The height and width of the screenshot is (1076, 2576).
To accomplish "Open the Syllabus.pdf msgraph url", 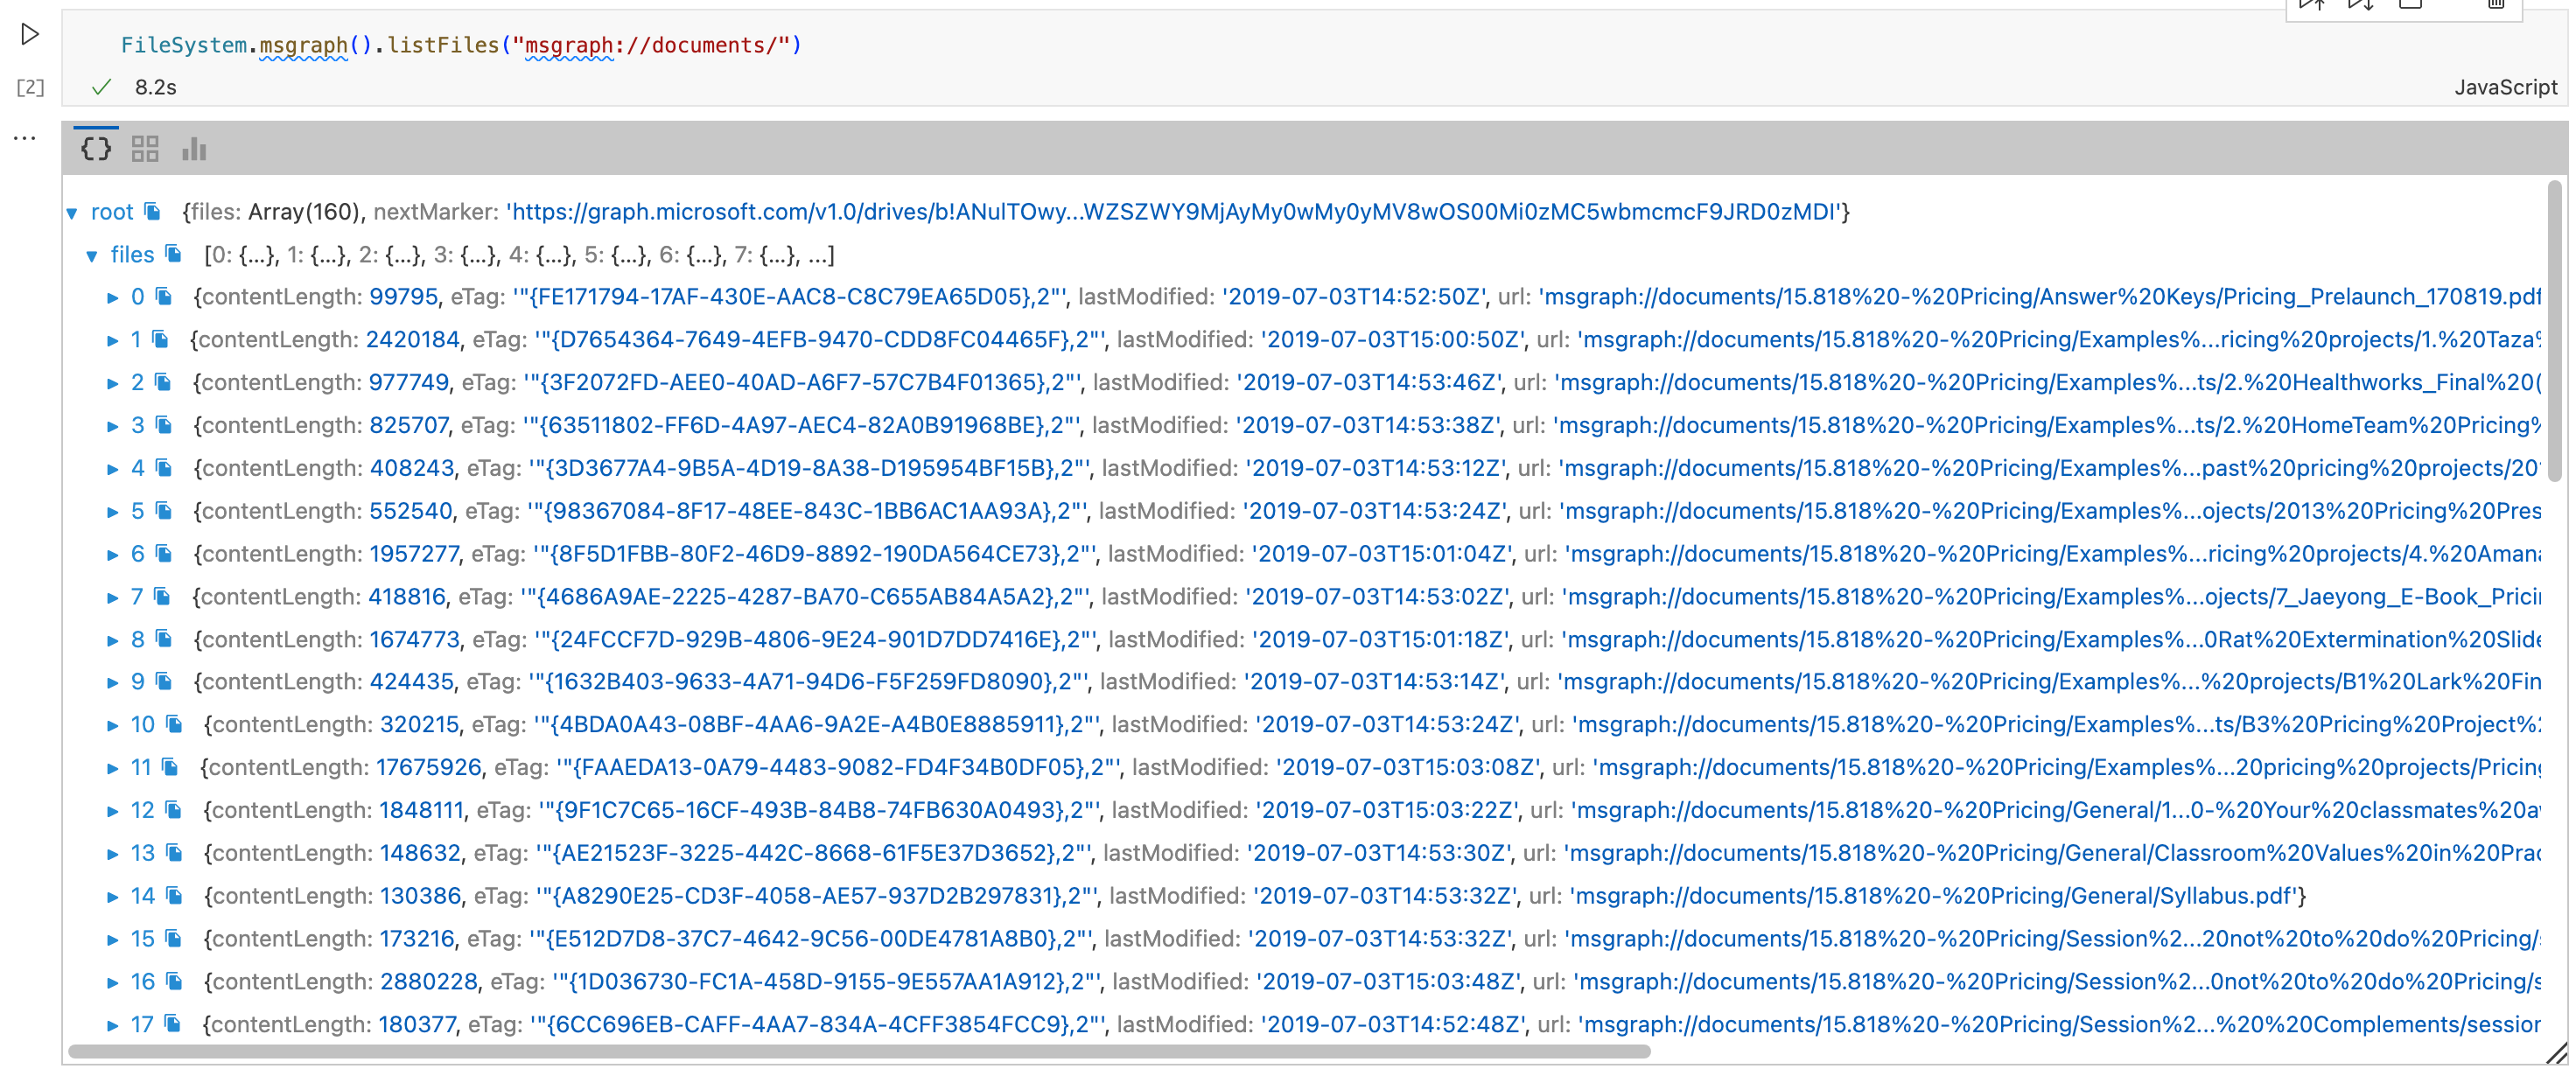I will point(1932,896).
